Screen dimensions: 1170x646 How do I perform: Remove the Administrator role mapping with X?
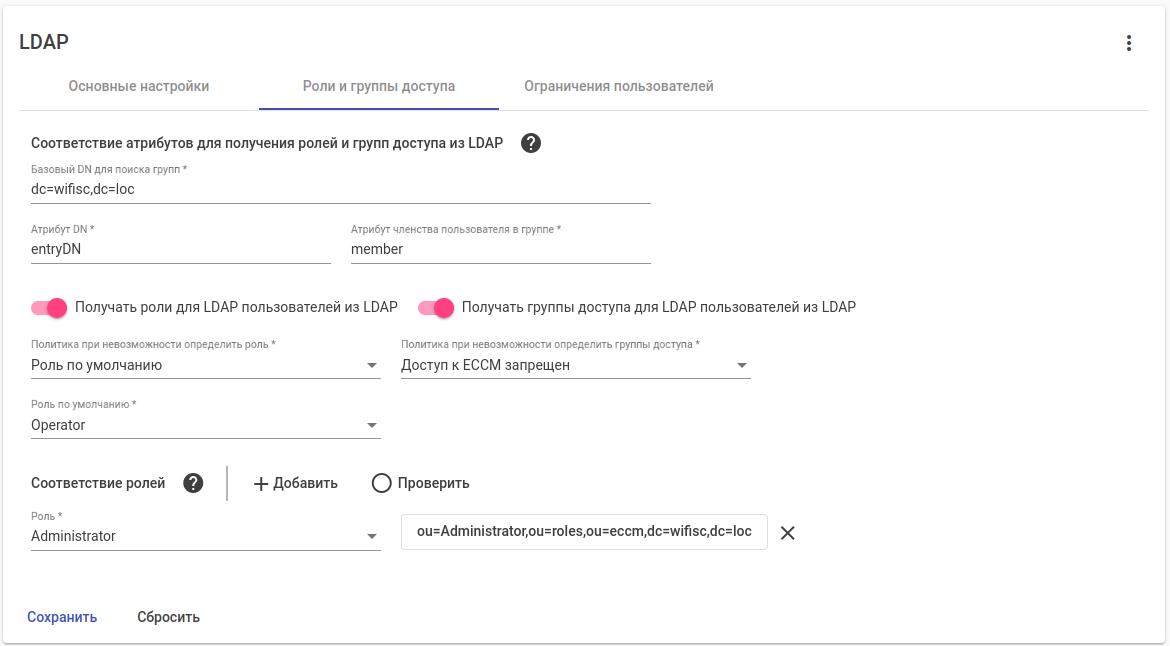tap(788, 533)
